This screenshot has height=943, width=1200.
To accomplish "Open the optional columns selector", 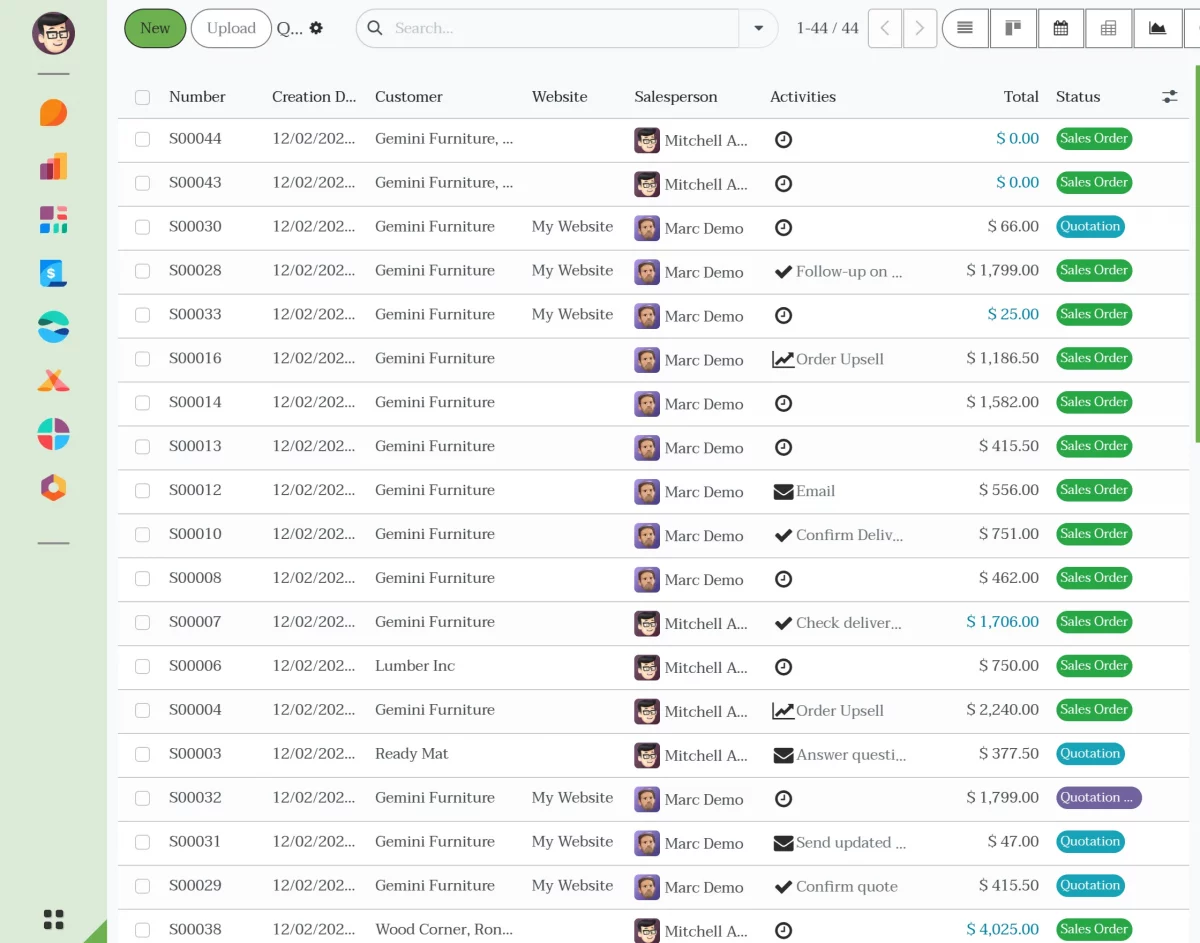I will (1170, 97).
